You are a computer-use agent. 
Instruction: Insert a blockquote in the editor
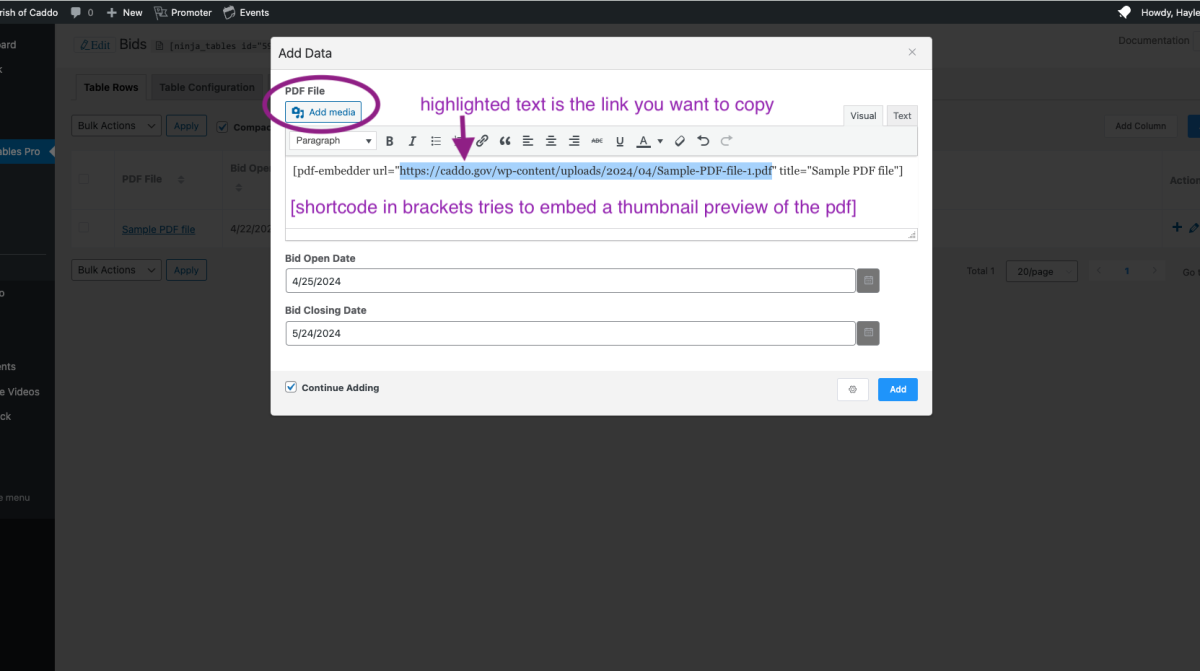point(505,141)
